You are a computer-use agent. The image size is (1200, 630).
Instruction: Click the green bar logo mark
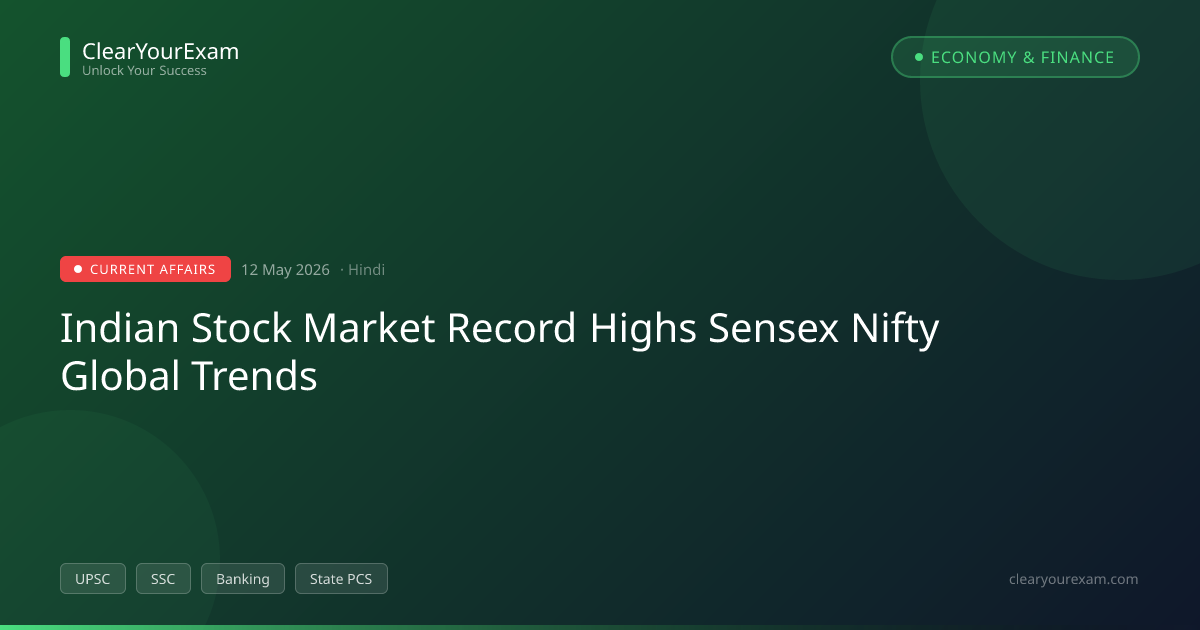65,57
